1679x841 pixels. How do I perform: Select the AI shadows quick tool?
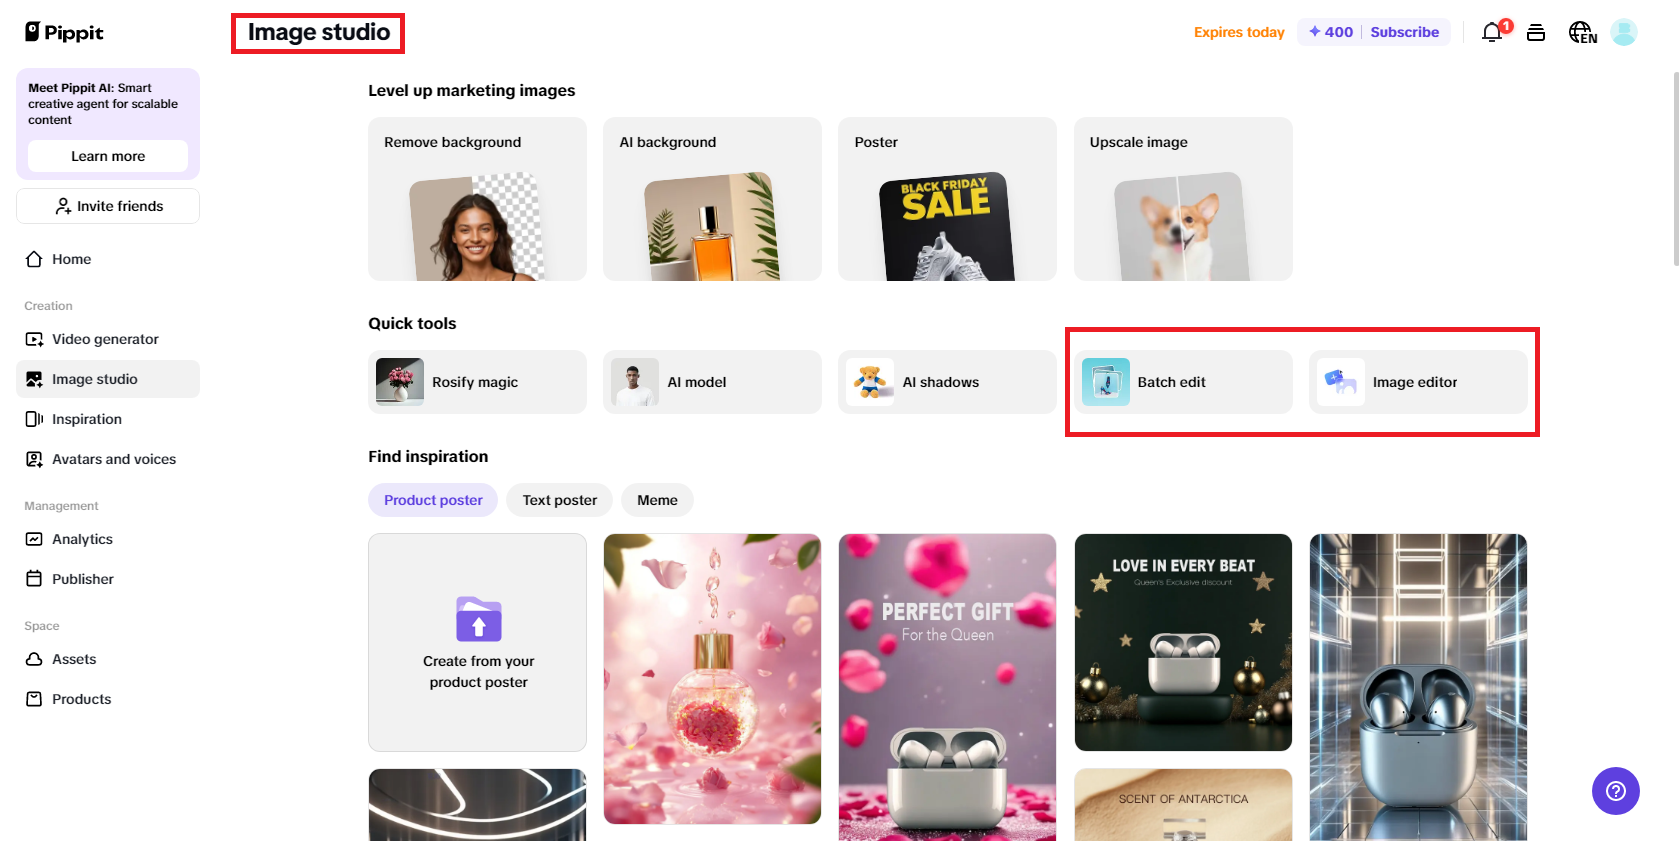(x=946, y=381)
